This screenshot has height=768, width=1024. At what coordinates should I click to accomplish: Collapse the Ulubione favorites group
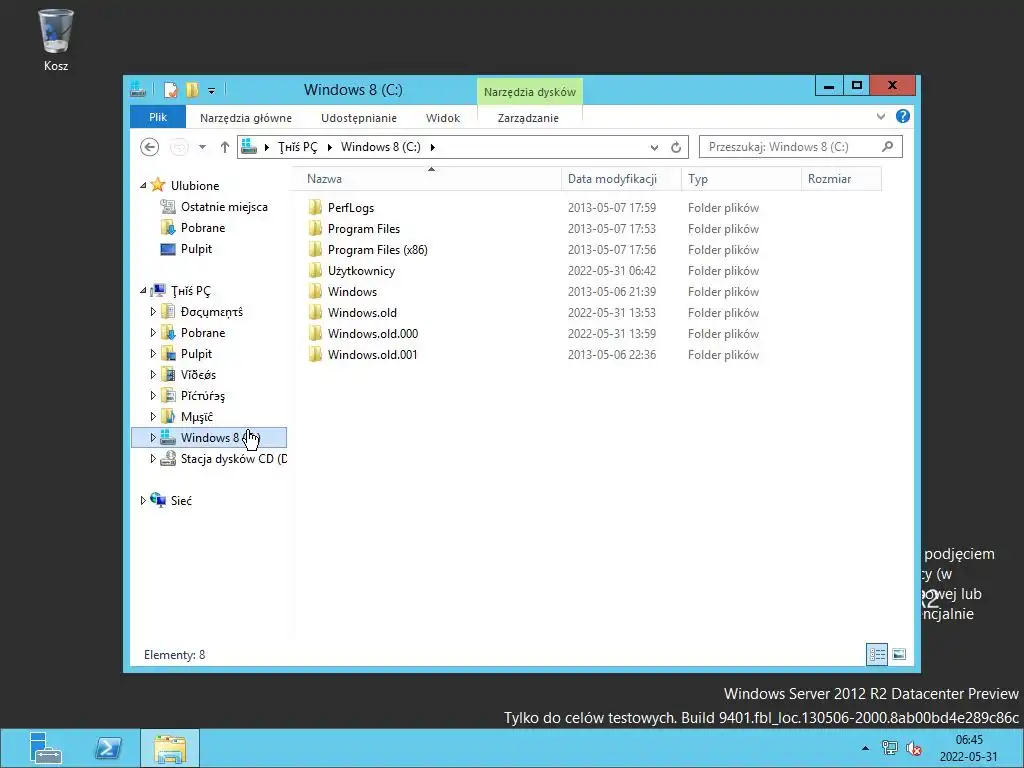click(x=143, y=185)
